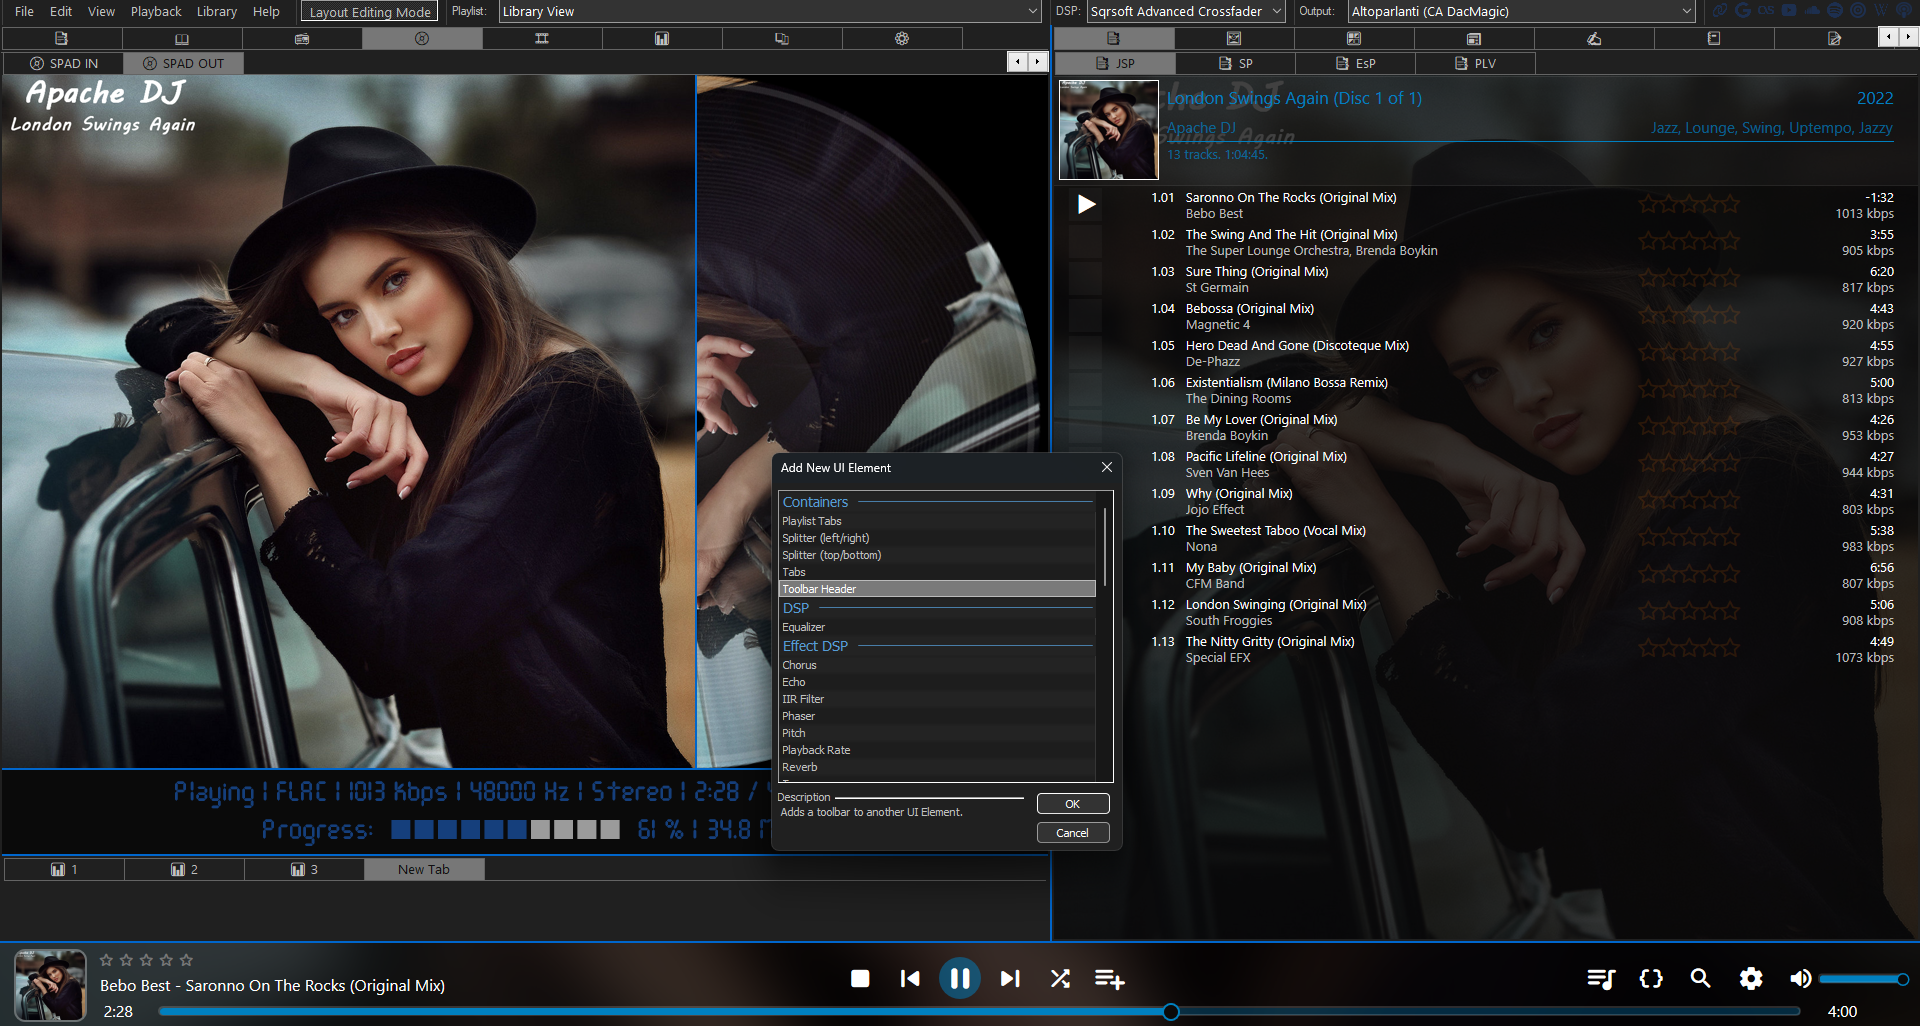Open the Output device dropdown
The image size is (1920, 1026).
1521,12
